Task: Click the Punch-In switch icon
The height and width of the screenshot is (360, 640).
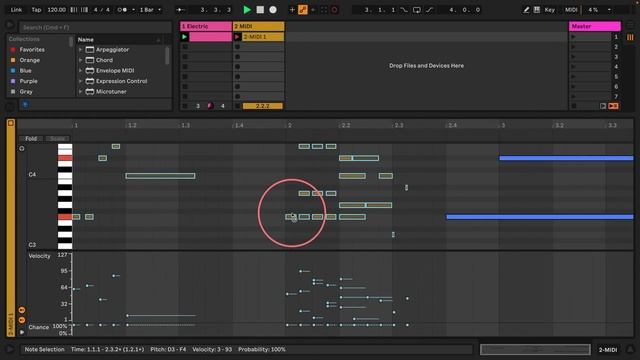Action: click(404, 9)
